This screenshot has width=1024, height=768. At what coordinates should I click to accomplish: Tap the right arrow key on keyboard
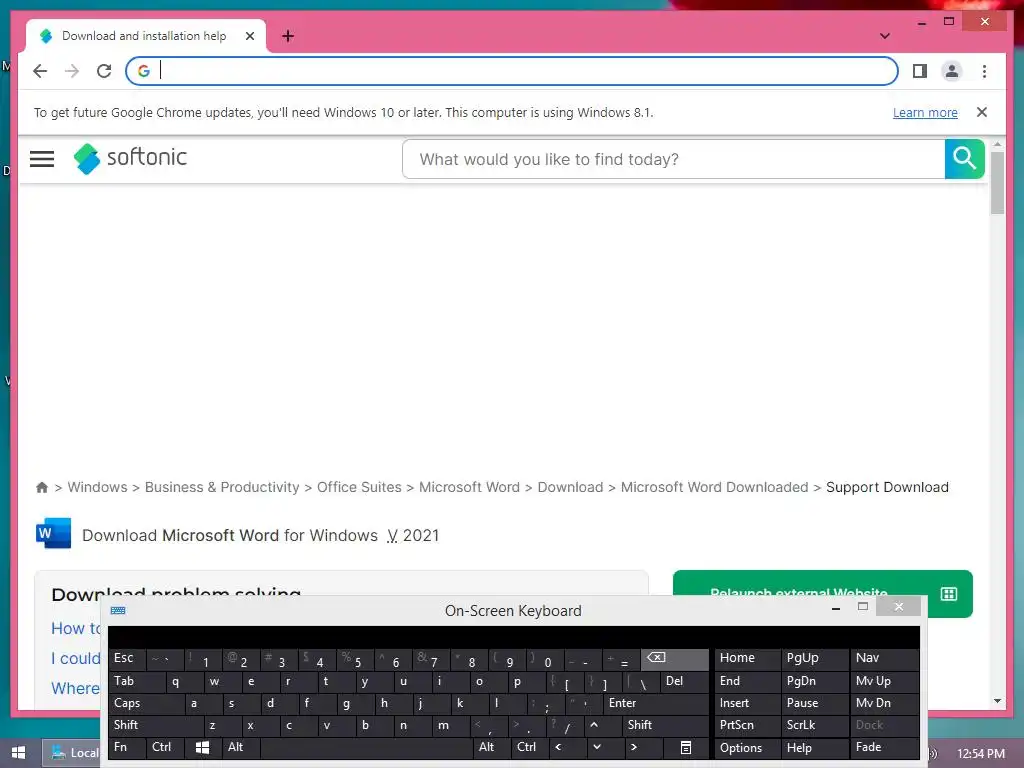(633, 747)
